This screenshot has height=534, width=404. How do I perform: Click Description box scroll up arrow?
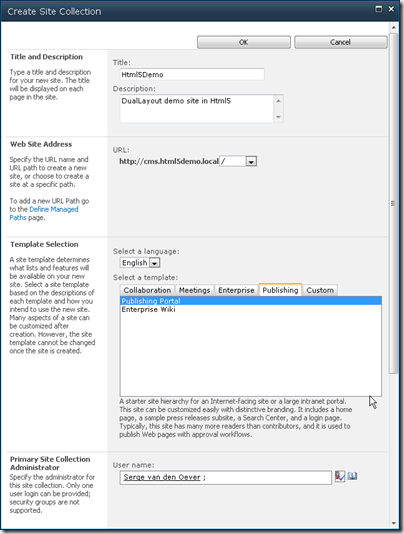click(x=278, y=101)
